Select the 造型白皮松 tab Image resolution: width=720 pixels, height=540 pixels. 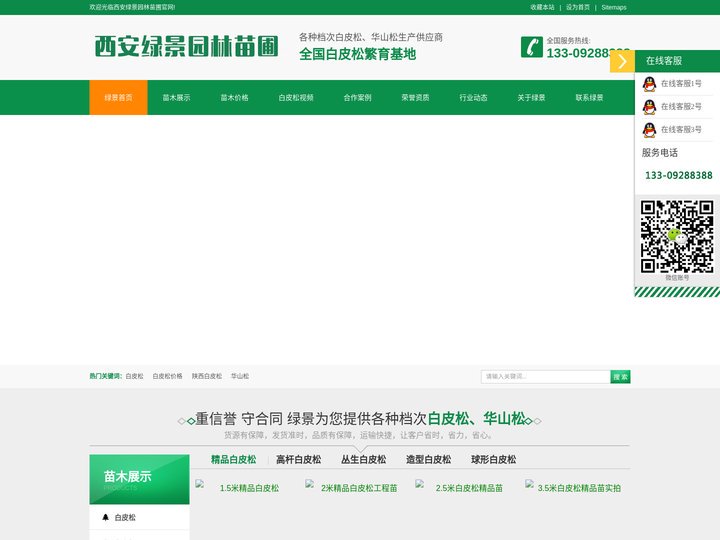[x=428, y=459]
